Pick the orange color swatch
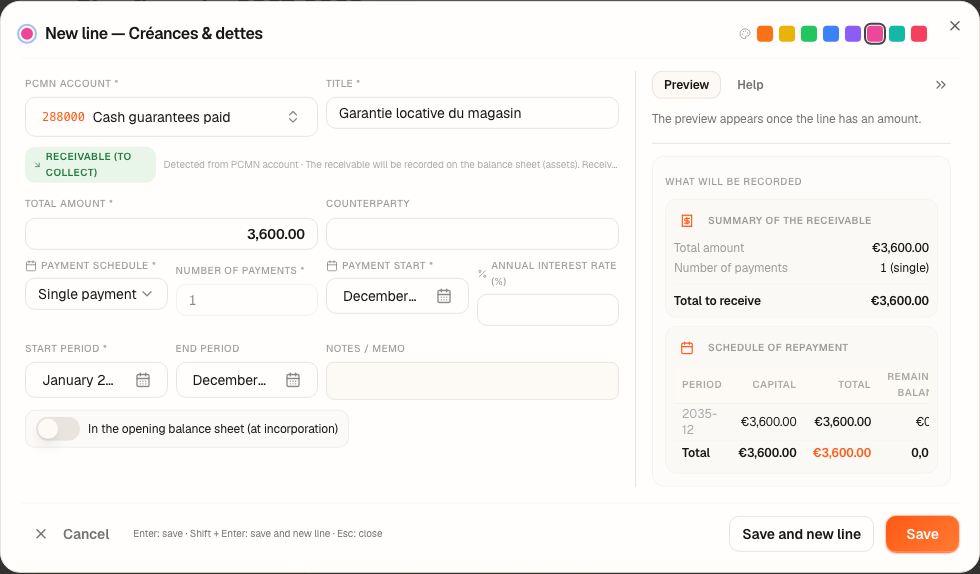 pyautogui.click(x=765, y=34)
